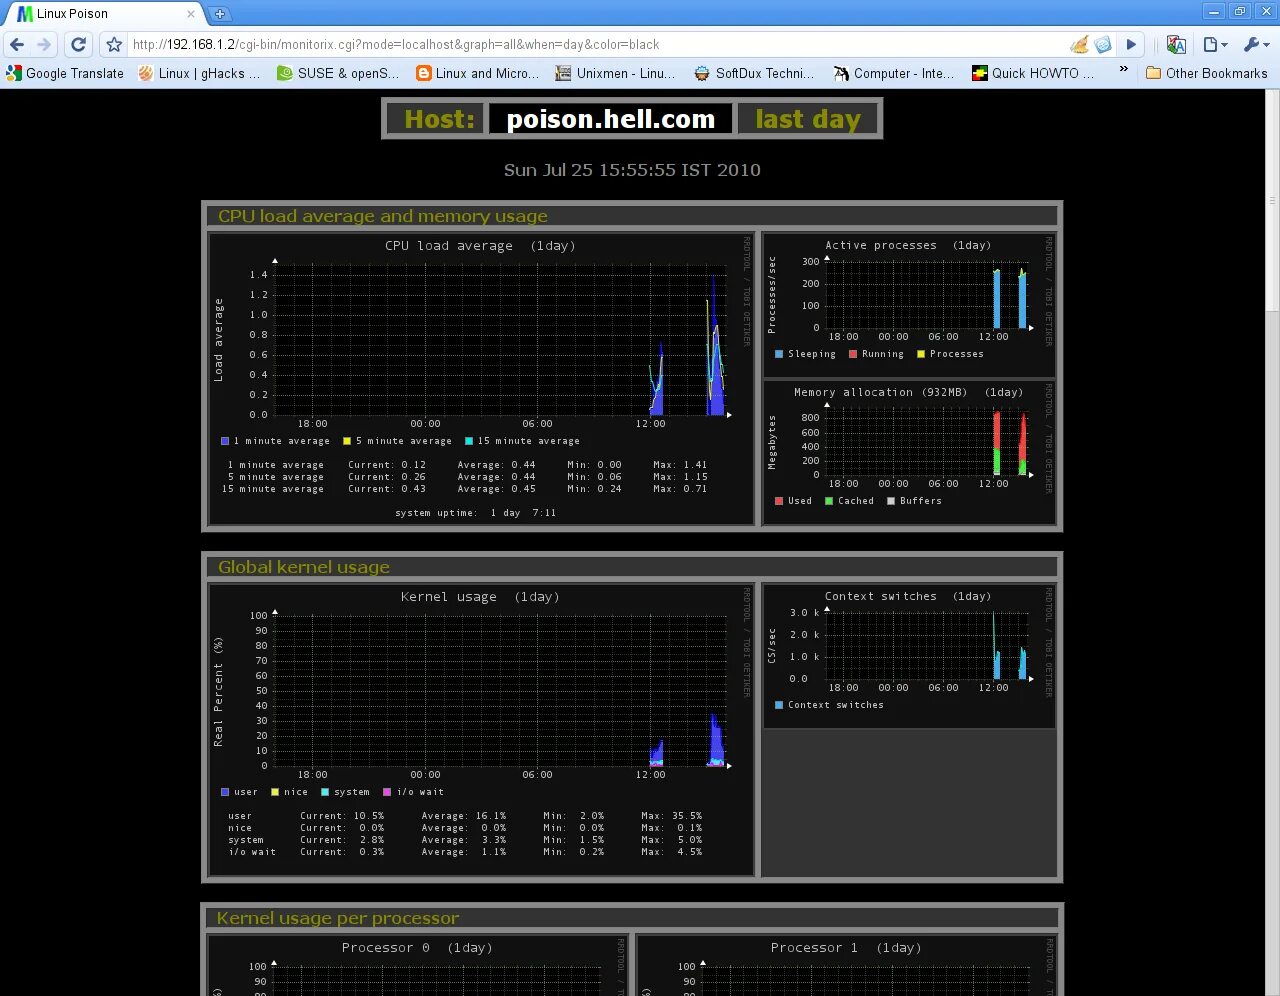Click the 'last day' label
Viewport: 1280px width, 996px height.
(808, 119)
